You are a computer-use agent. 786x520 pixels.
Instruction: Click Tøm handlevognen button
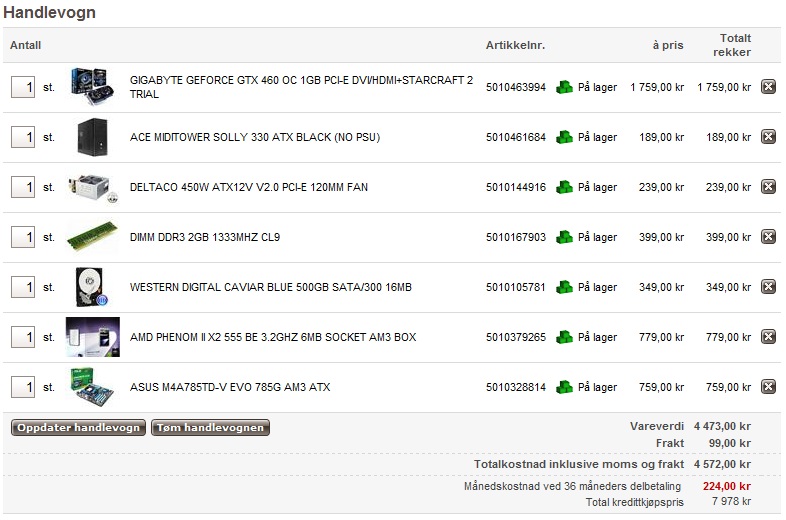(x=211, y=428)
